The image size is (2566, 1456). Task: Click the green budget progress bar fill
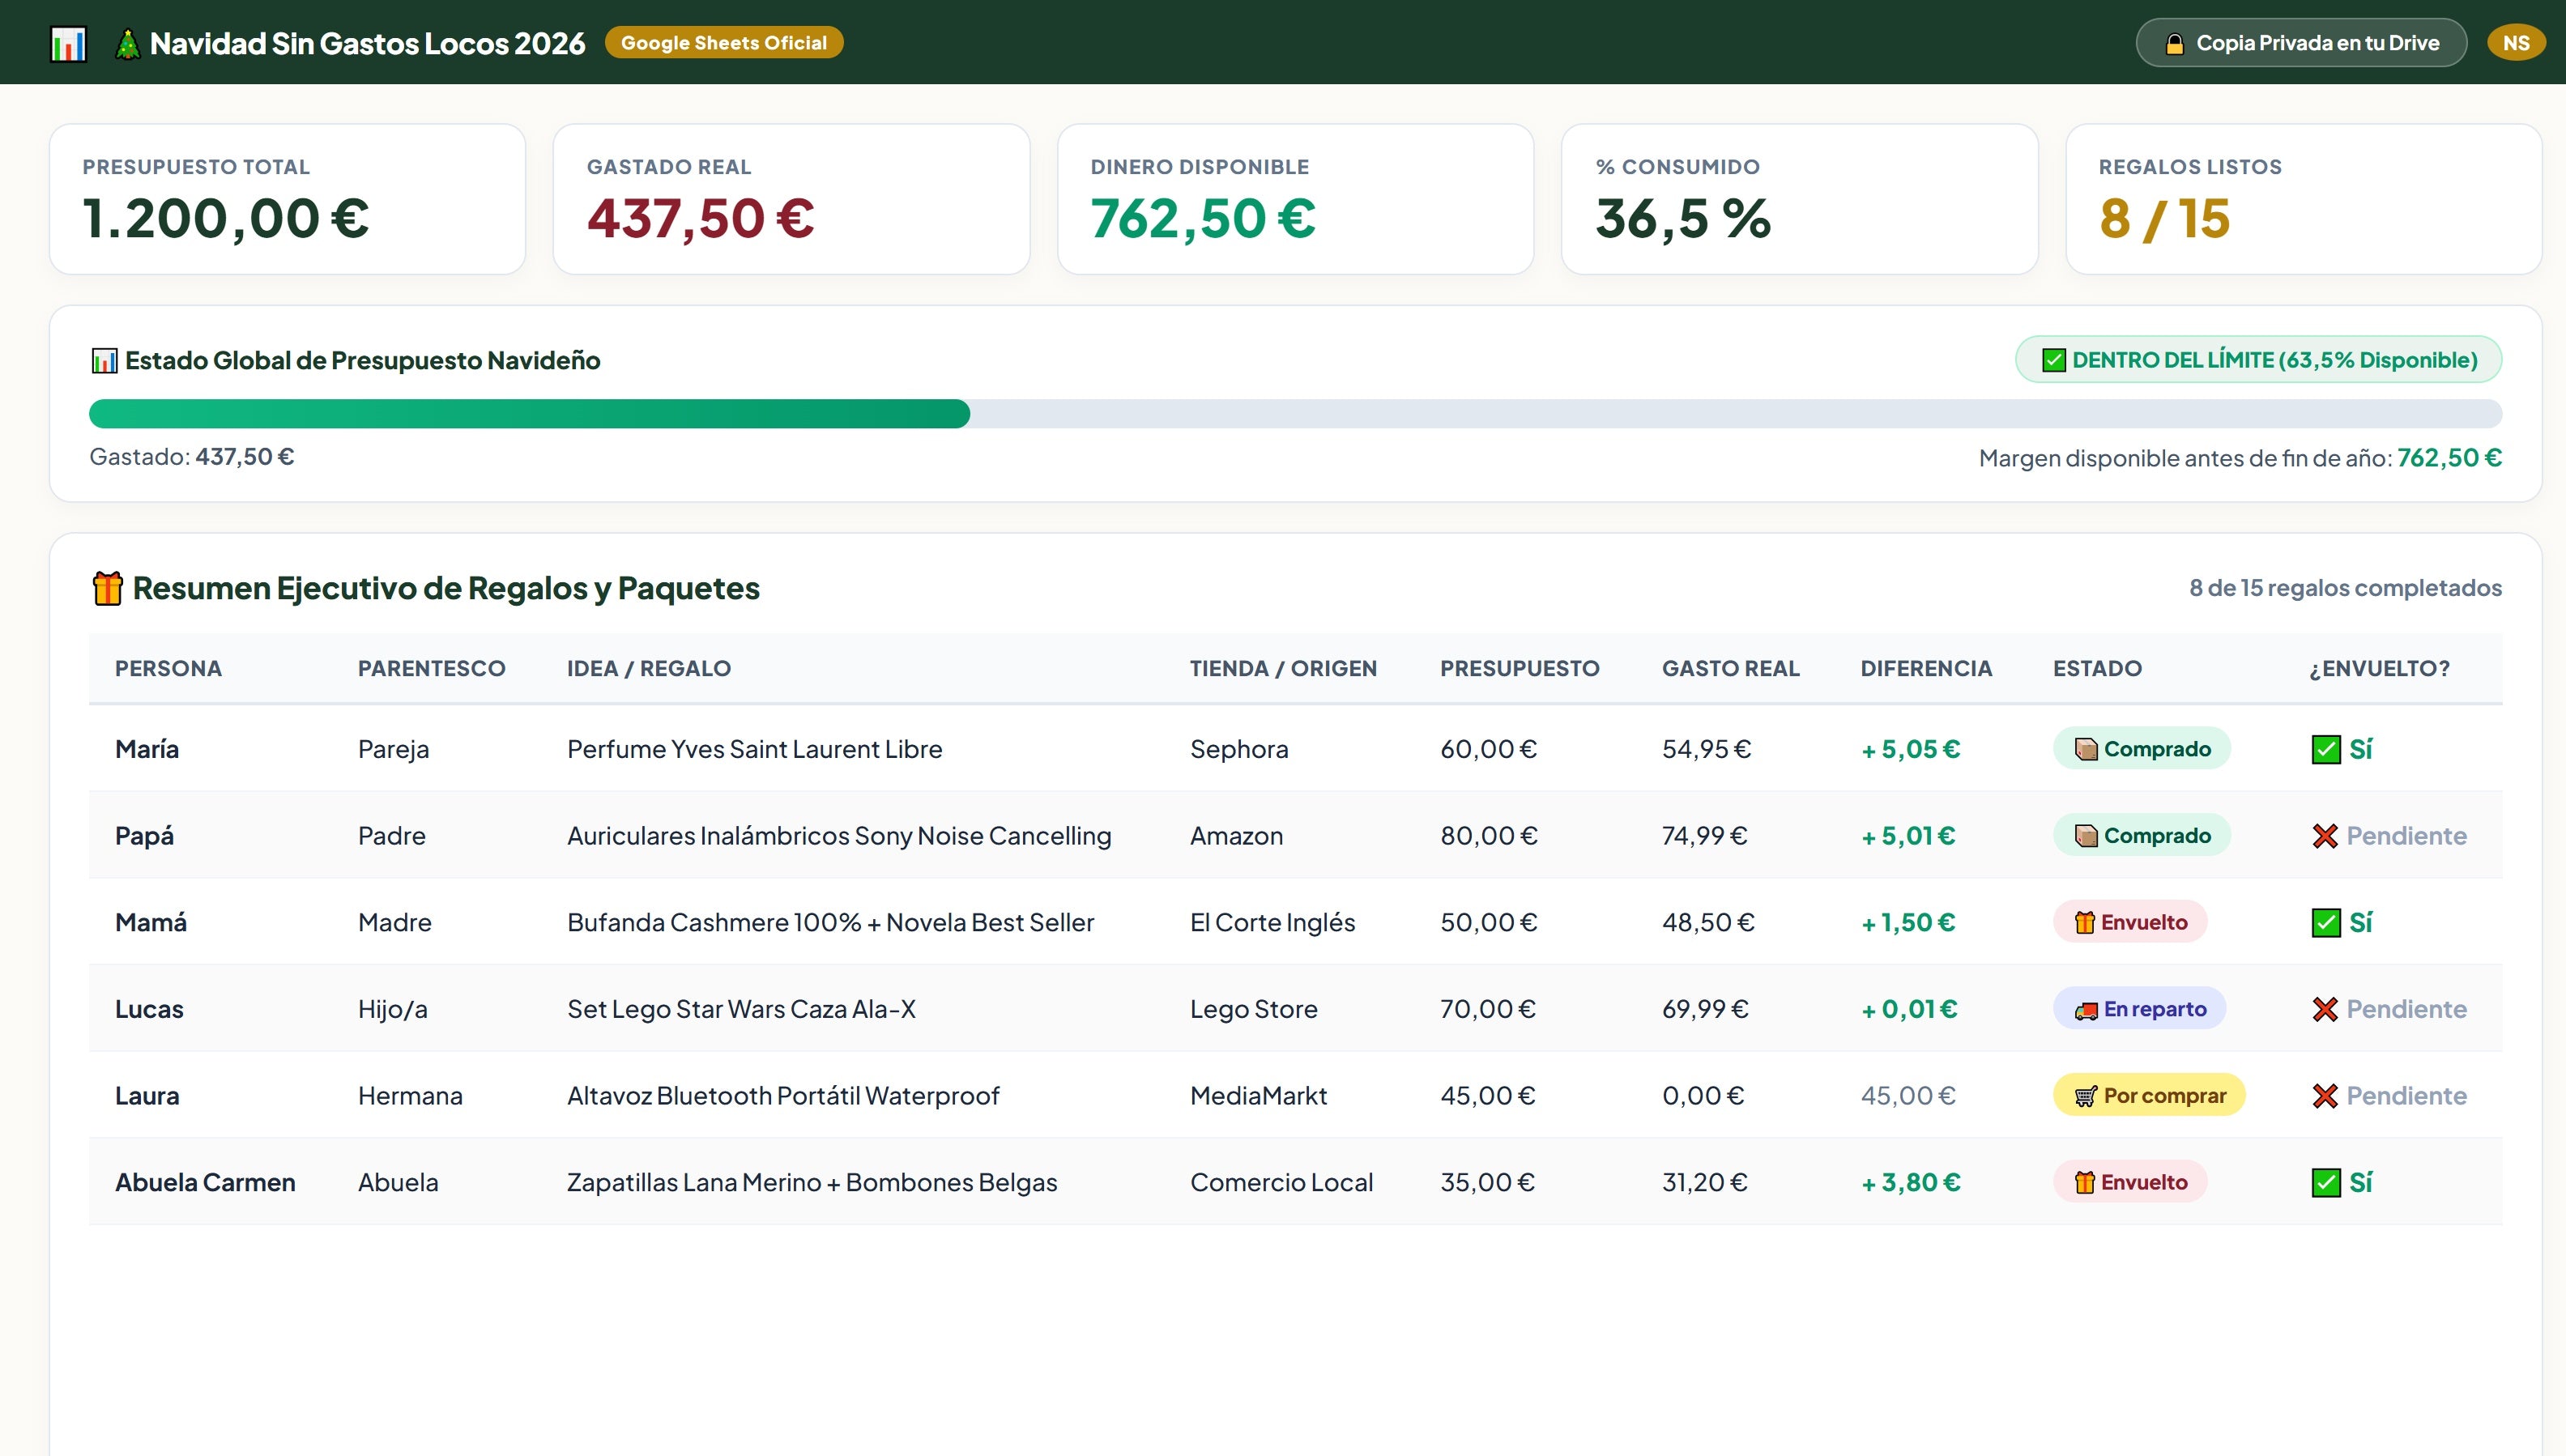pyautogui.click(x=529, y=414)
